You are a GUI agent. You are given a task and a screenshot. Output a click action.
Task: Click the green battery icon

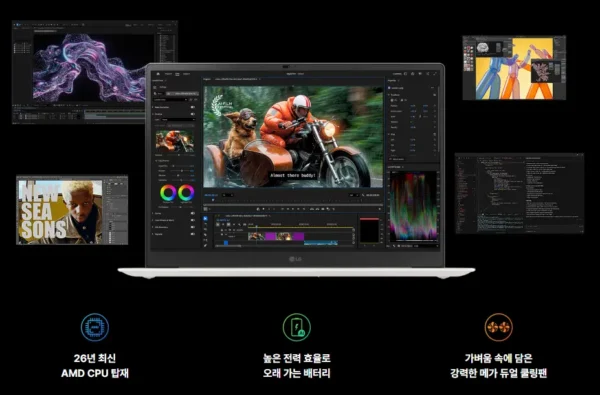297,327
